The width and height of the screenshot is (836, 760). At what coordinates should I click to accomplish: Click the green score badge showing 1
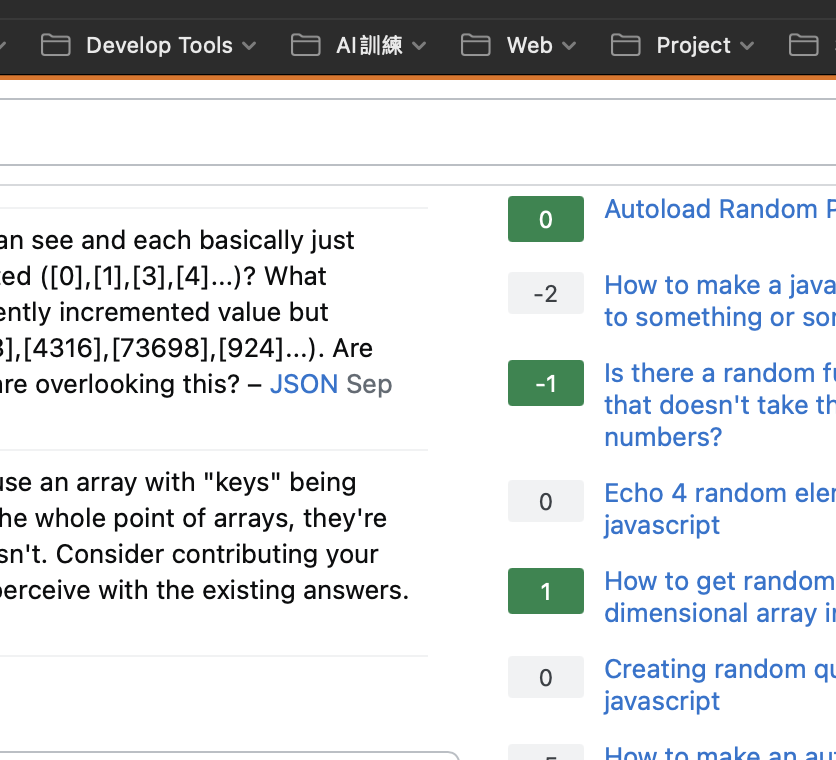[x=545, y=591]
